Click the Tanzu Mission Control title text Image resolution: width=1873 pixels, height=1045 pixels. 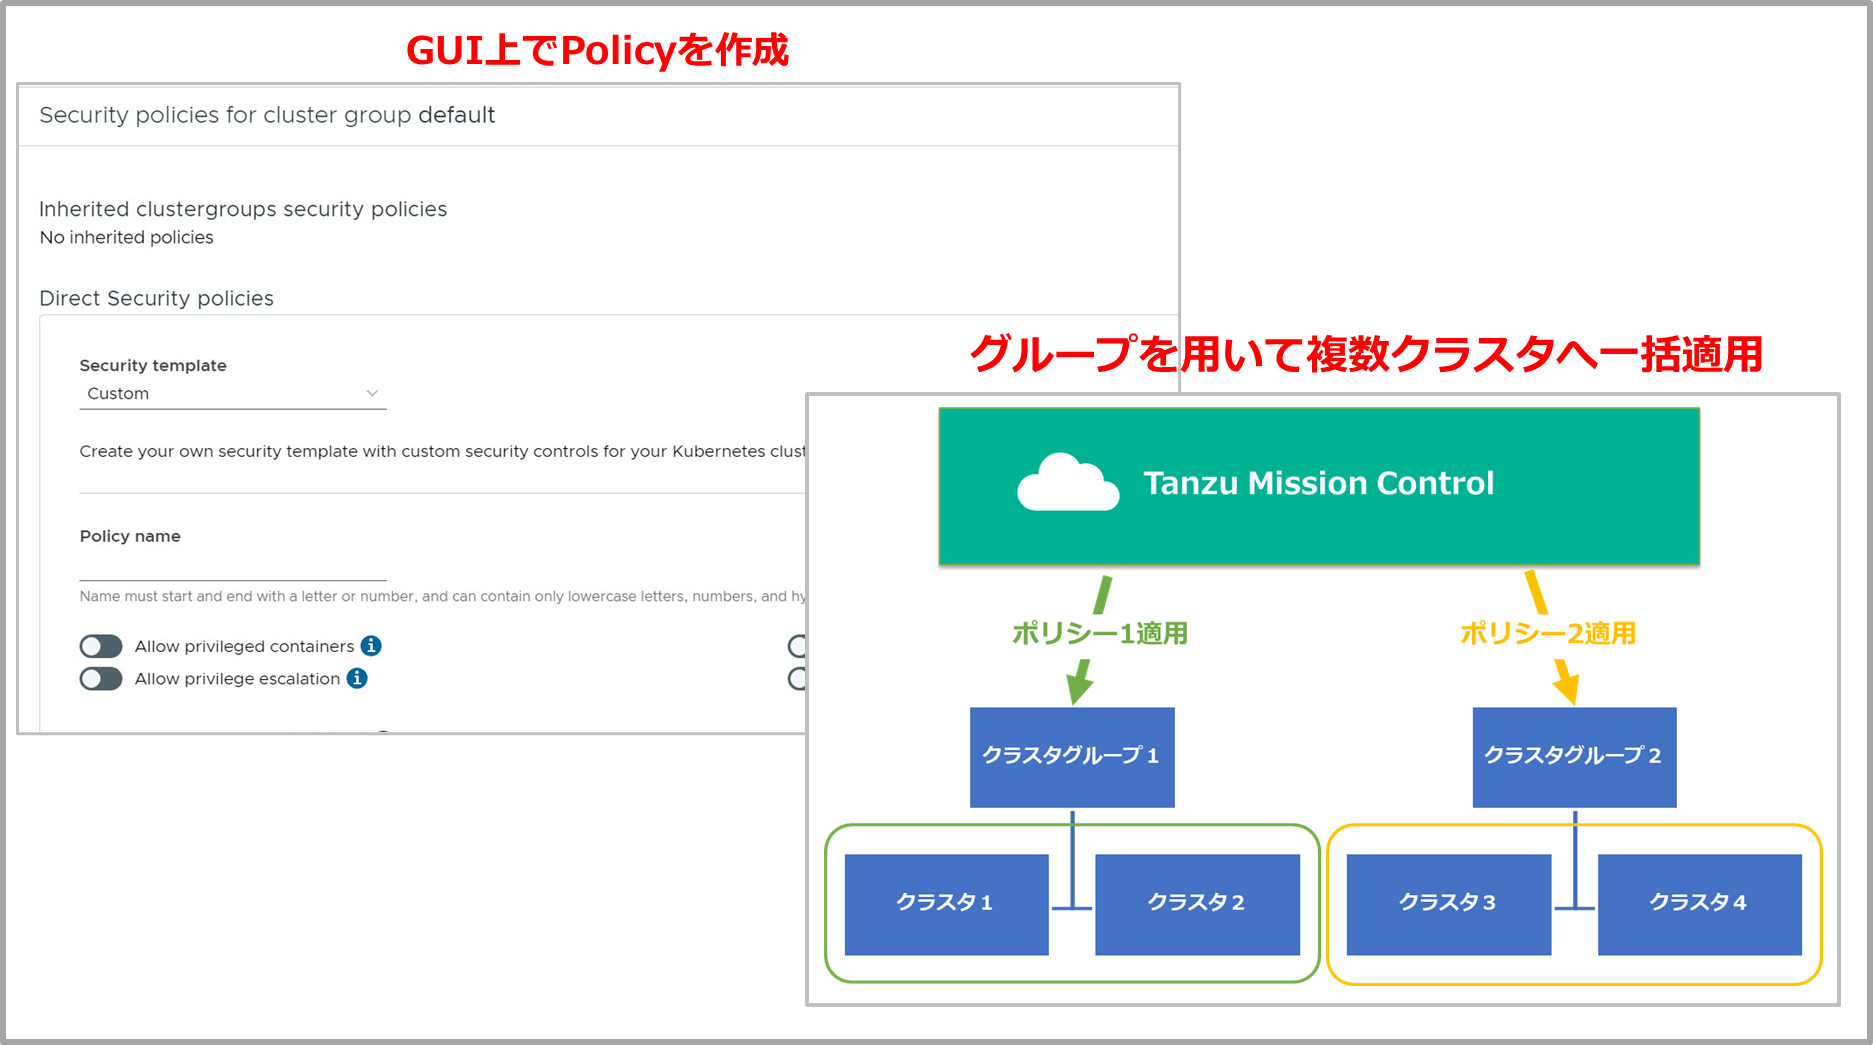[1318, 484]
